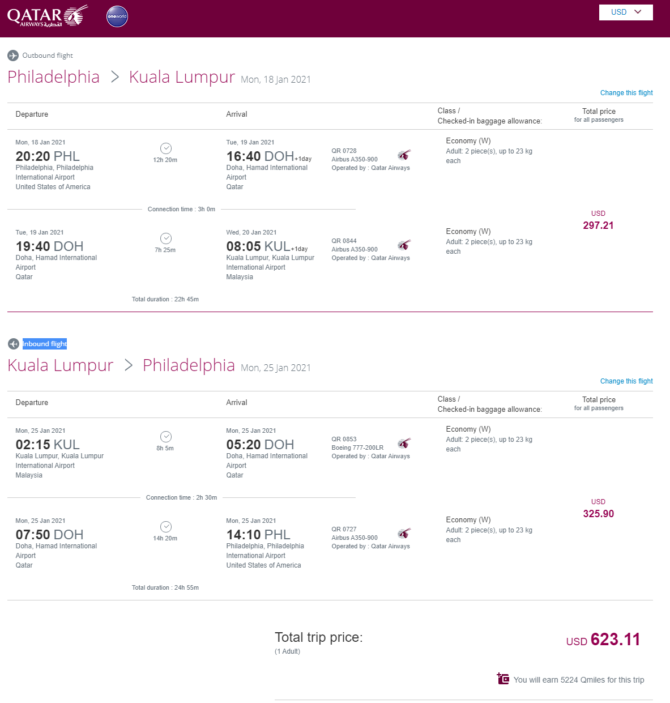
Task: Click the clock icon above 7h 25m duration
Action: [x=165, y=239]
